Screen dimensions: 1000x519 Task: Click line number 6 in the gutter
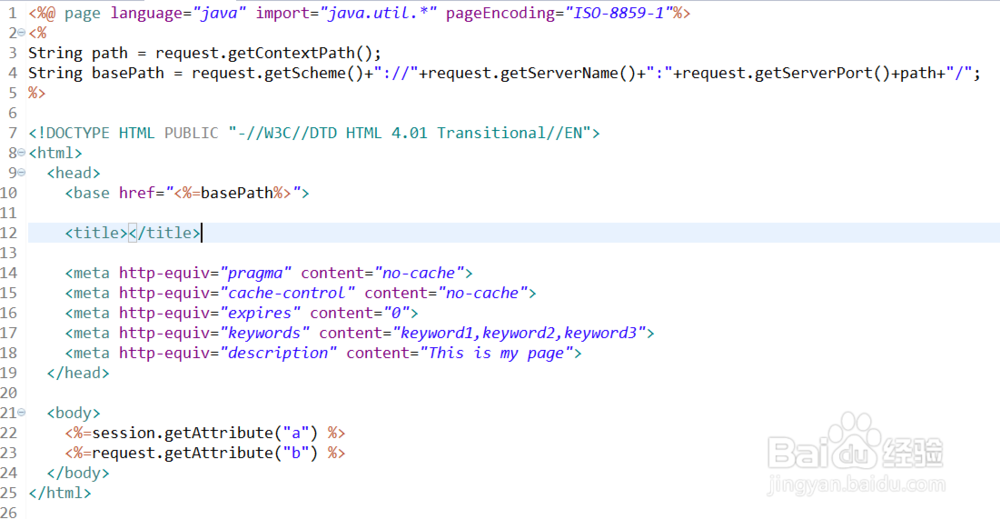(13, 113)
